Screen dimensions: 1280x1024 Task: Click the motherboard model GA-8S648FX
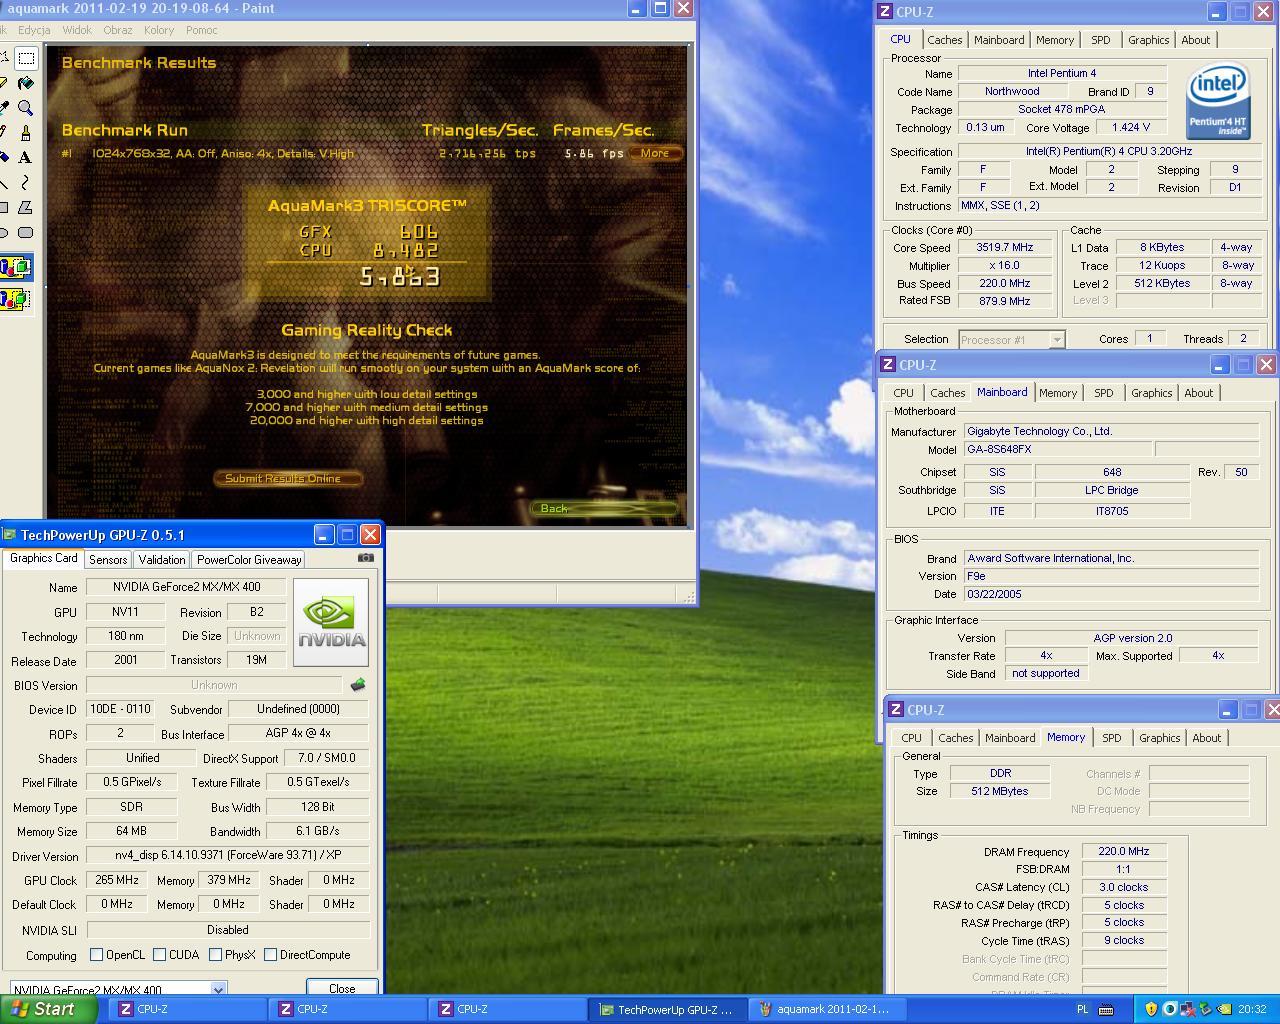click(x=1057, y=450)
